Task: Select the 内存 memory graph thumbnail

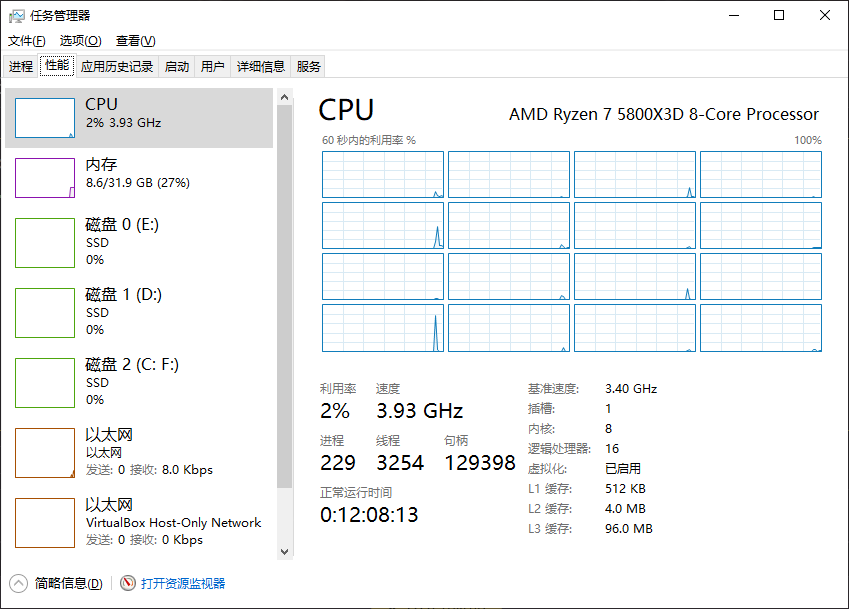Action: [x=45, y=178]
